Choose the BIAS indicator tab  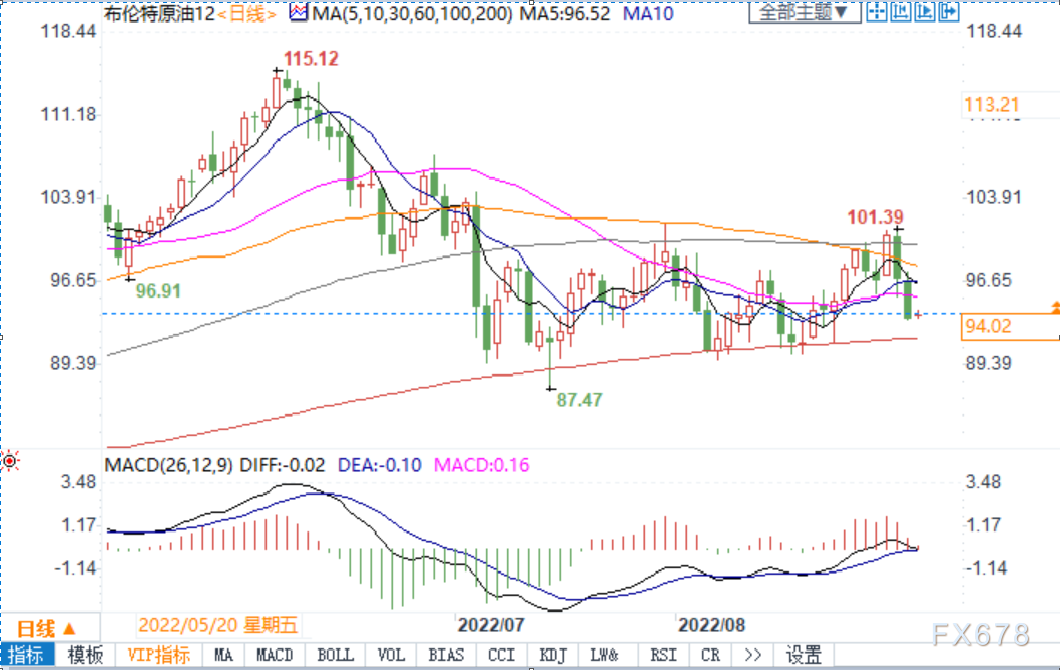click(x=446, y=654)
